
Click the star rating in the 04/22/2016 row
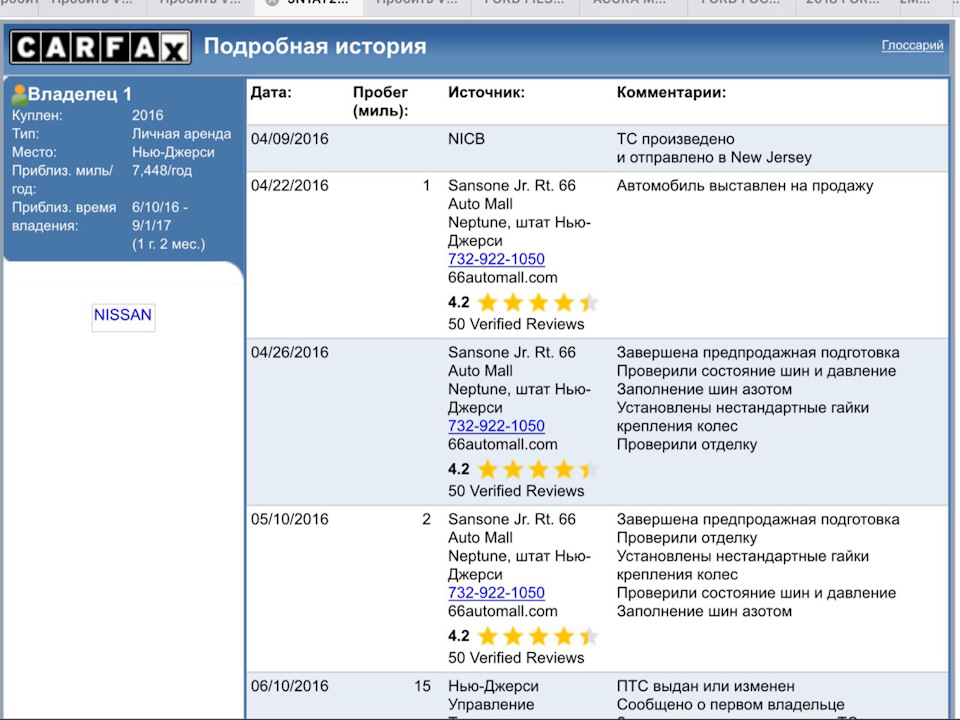(x=538, y=302)
